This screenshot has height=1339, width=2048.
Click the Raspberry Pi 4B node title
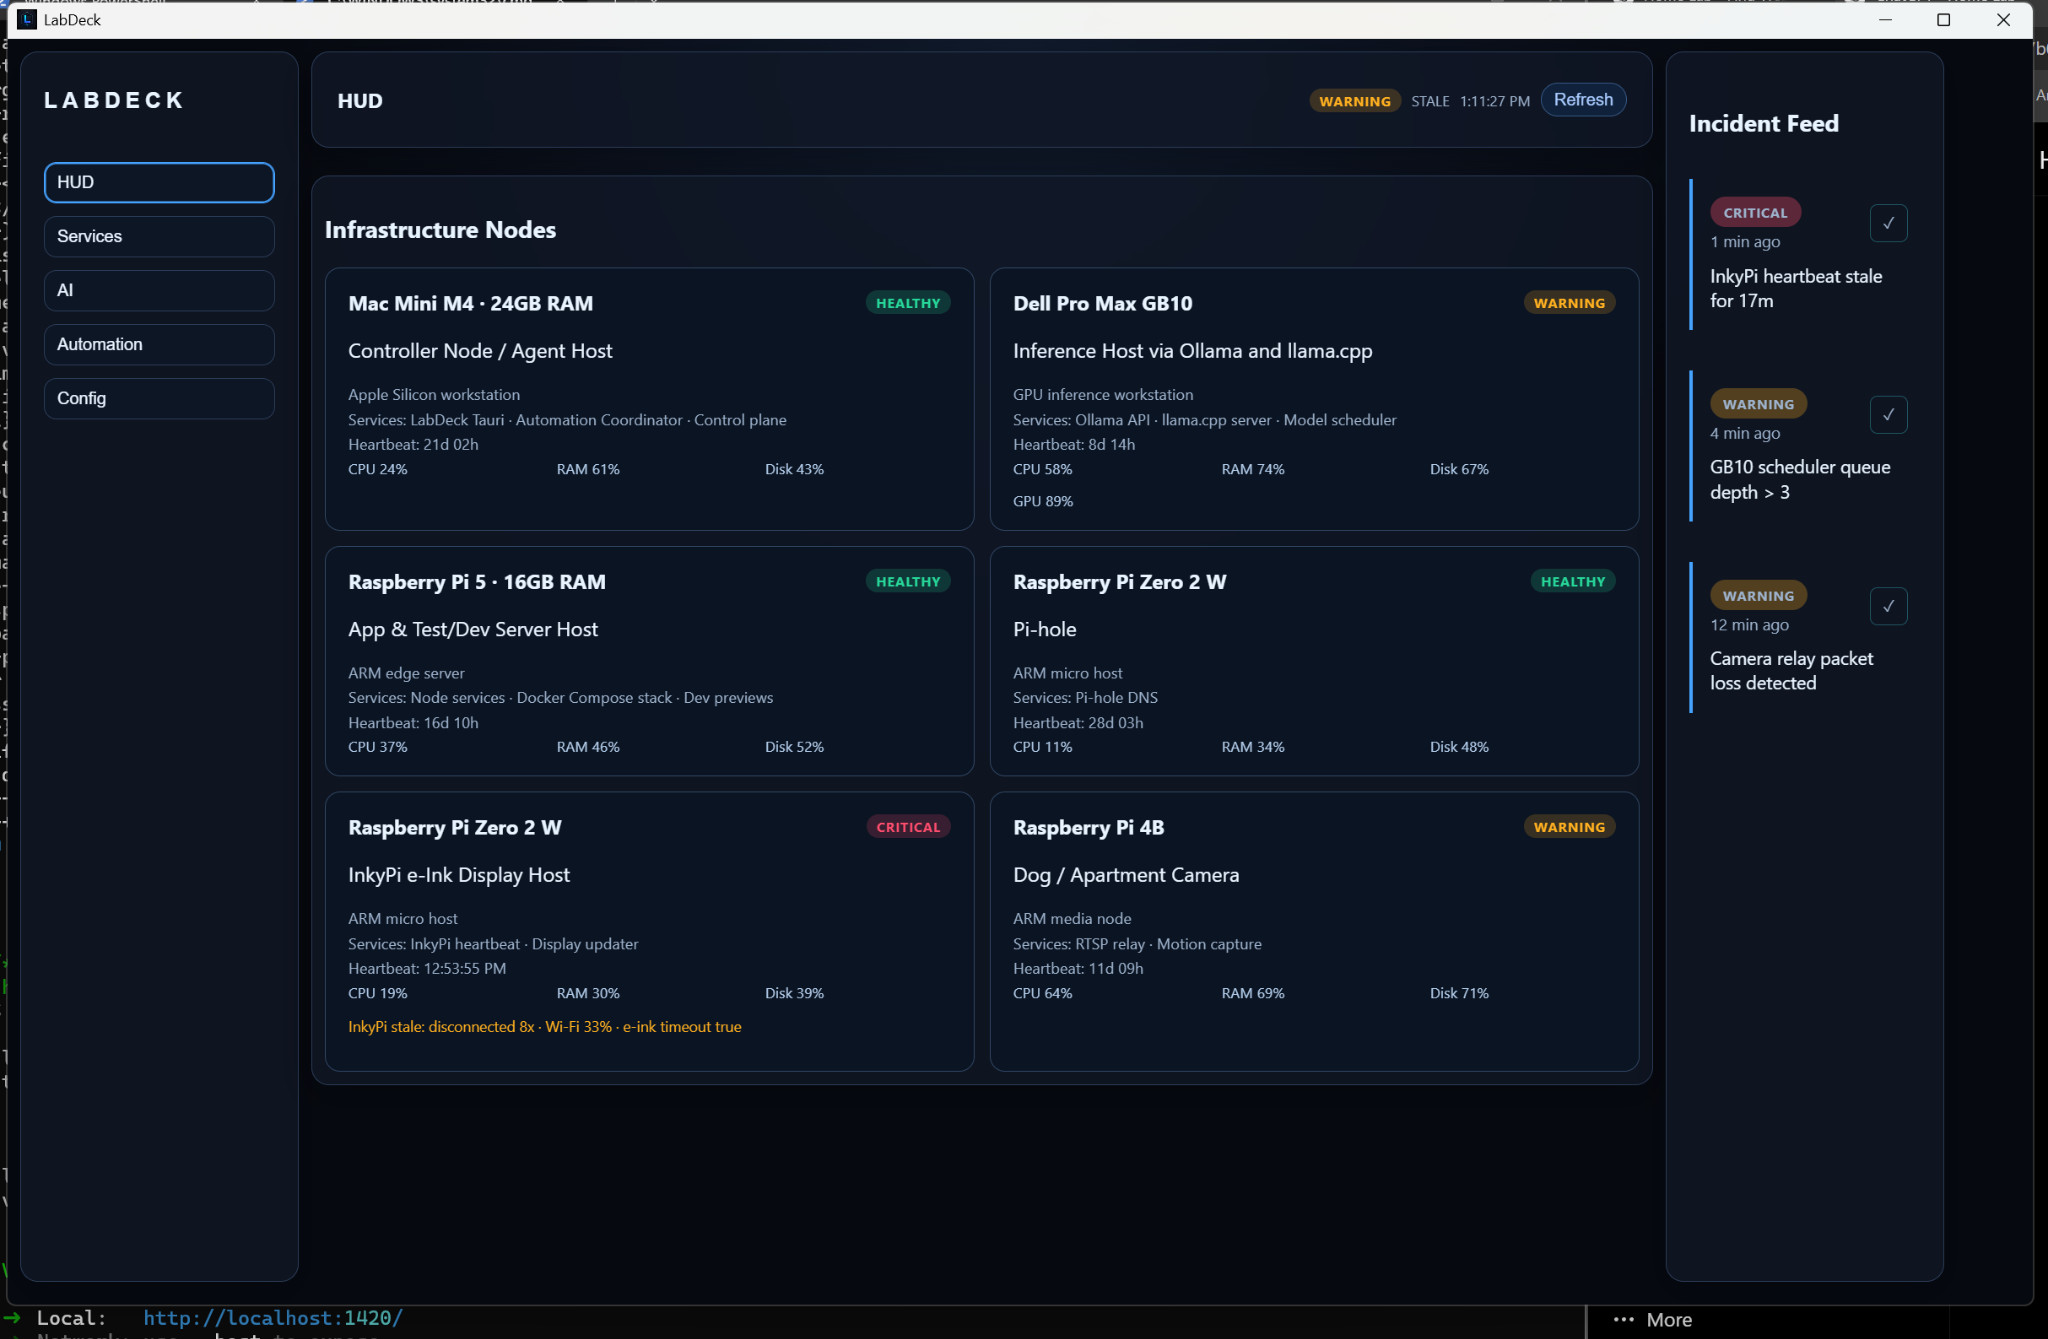point(1089,827)
